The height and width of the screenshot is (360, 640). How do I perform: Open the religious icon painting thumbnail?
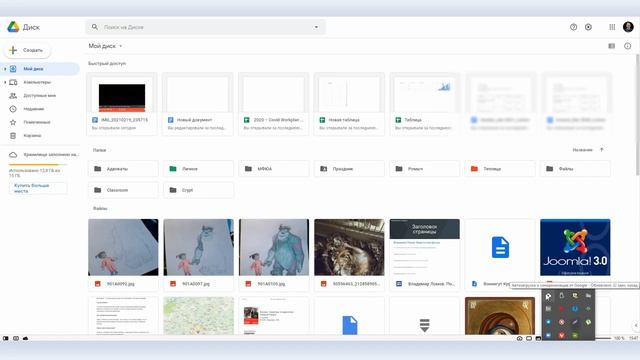(500, 316)
